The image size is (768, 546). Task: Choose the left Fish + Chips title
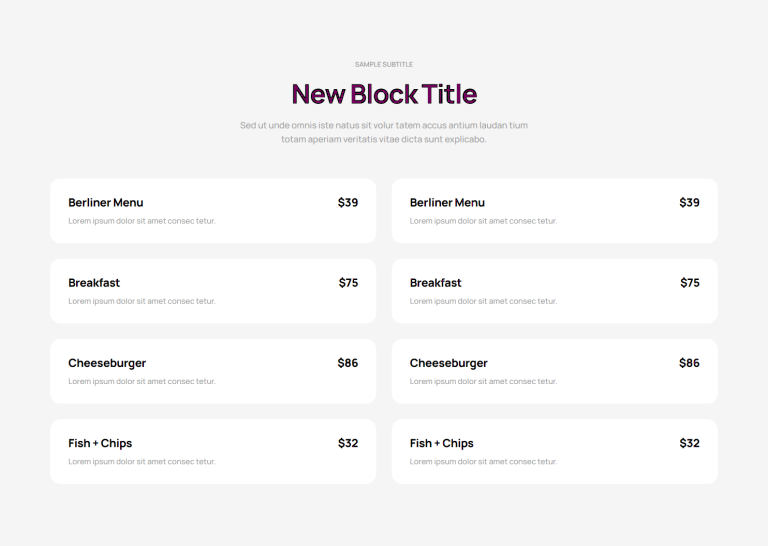point(100,443)
